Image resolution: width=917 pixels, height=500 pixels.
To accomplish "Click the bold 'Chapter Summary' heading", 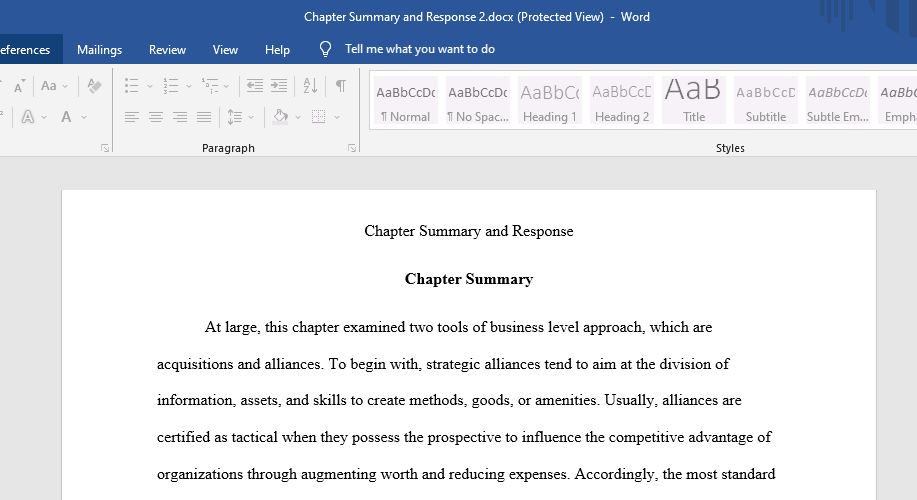I will click(x=468, y=279).
